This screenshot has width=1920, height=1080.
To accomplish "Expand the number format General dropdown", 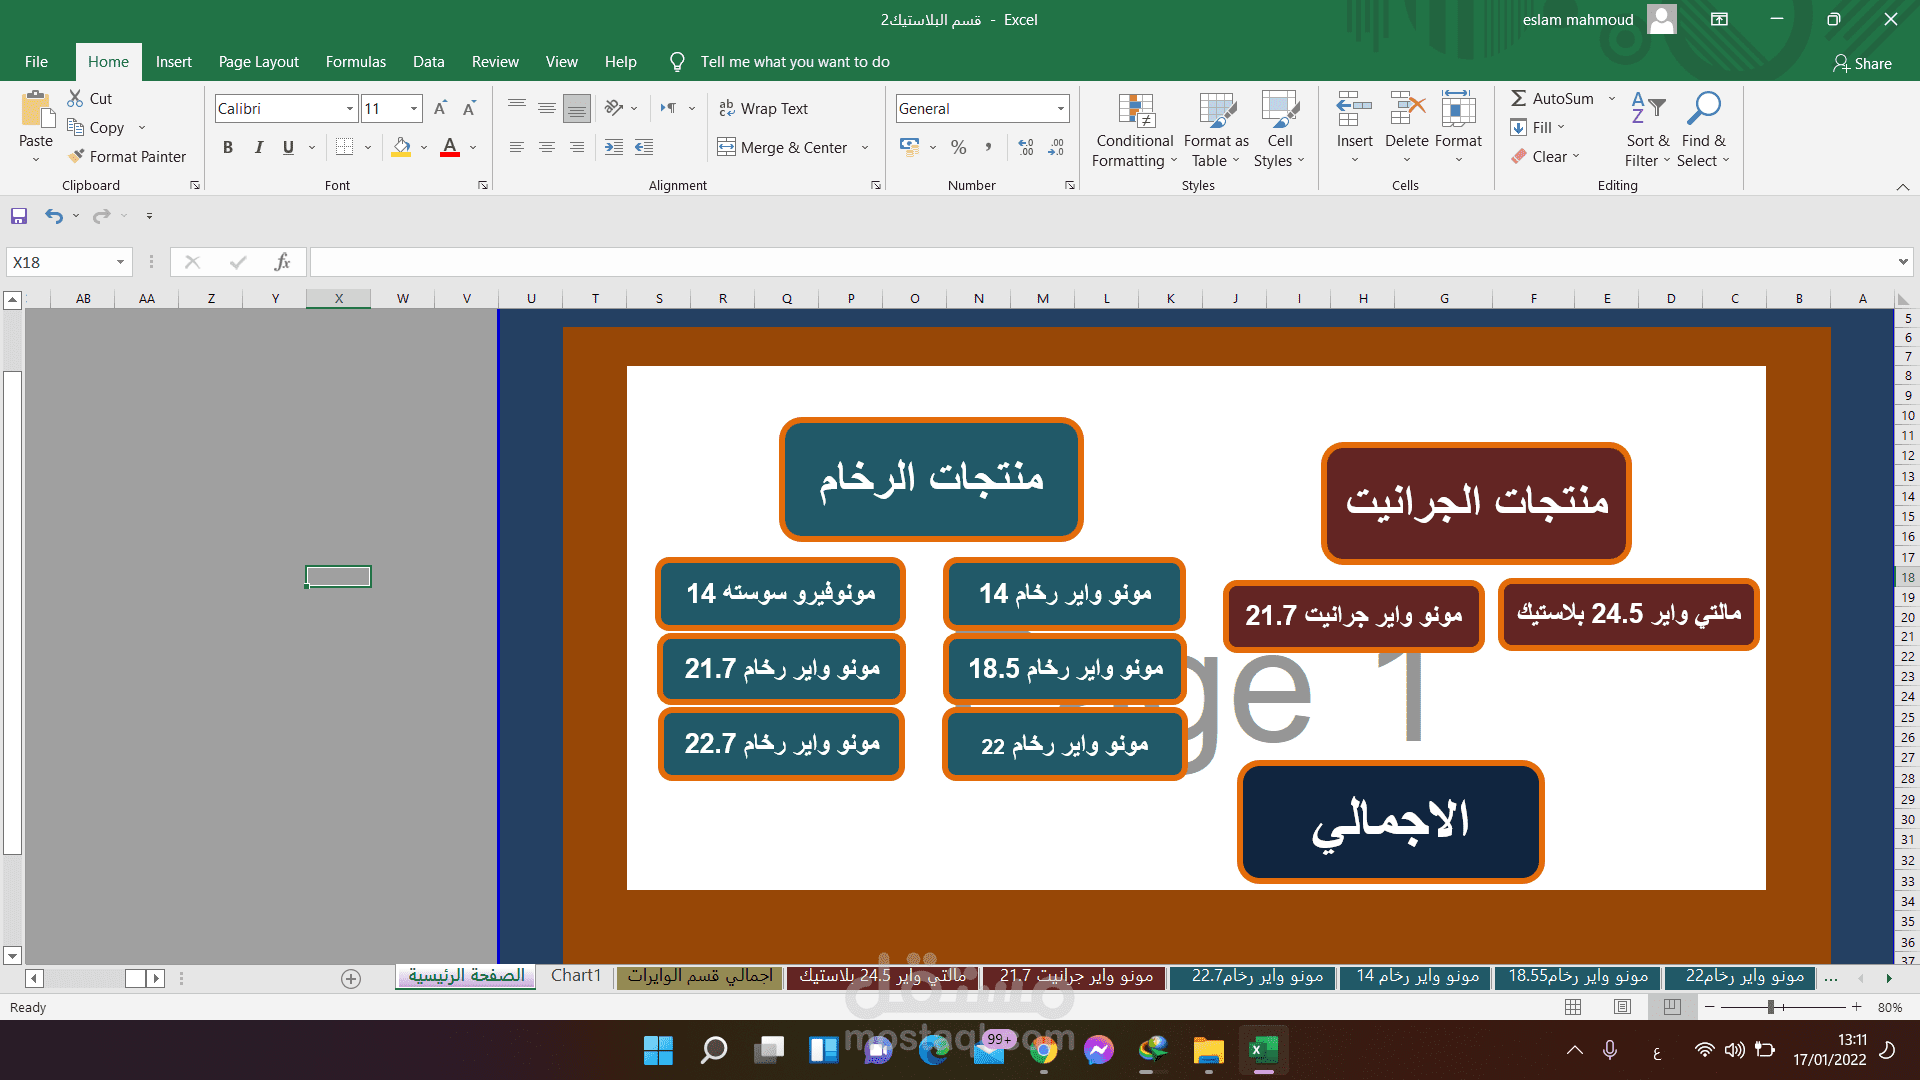I will (1060, 108).
